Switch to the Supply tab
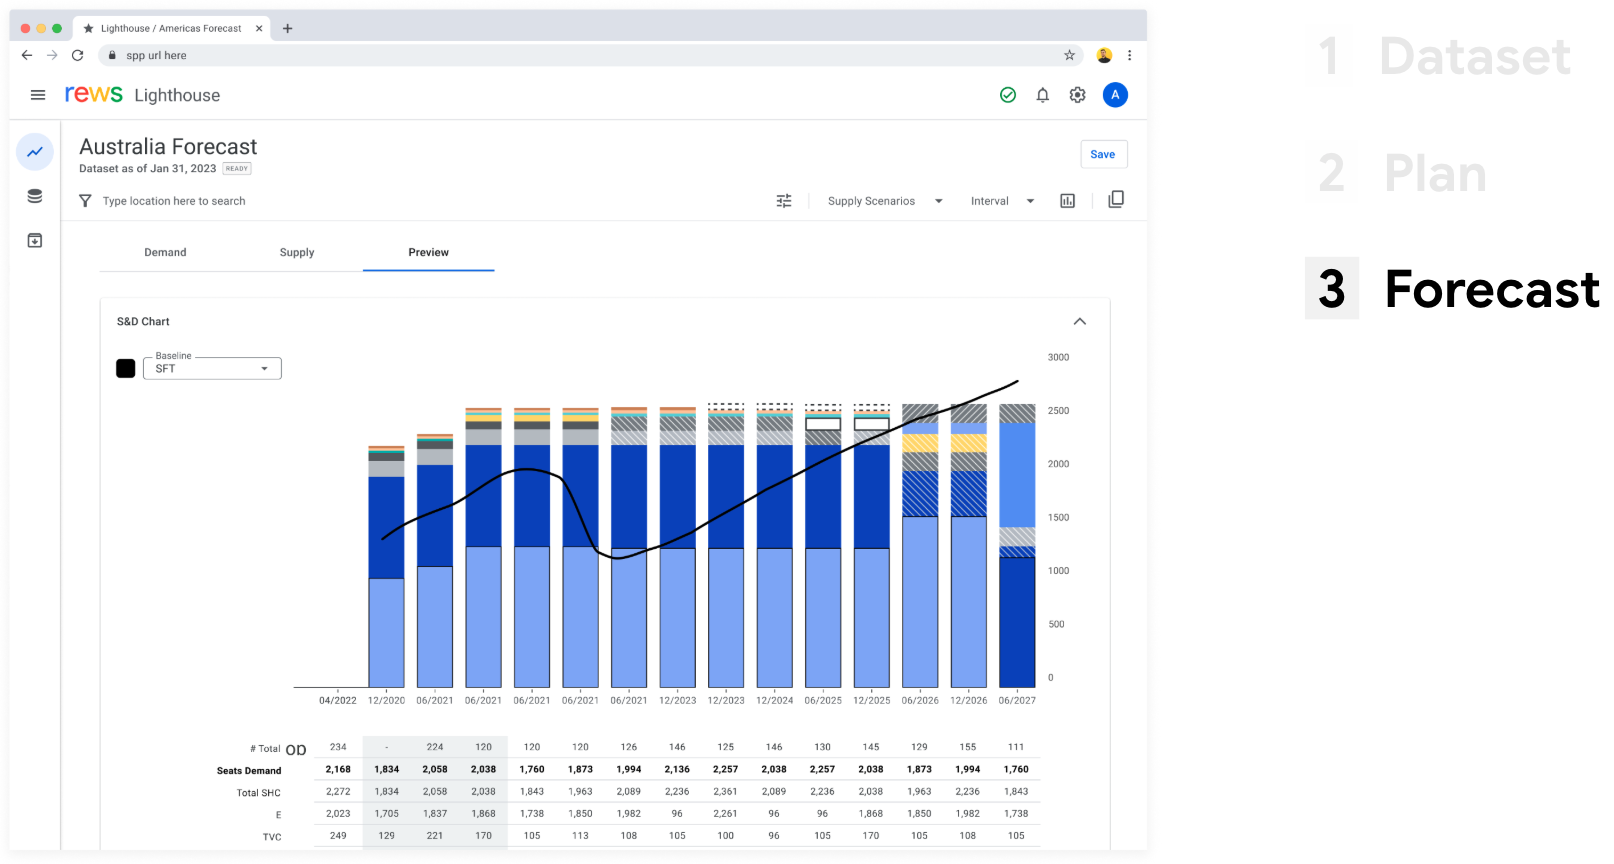The image size is (1614, 864). (297, 252)
